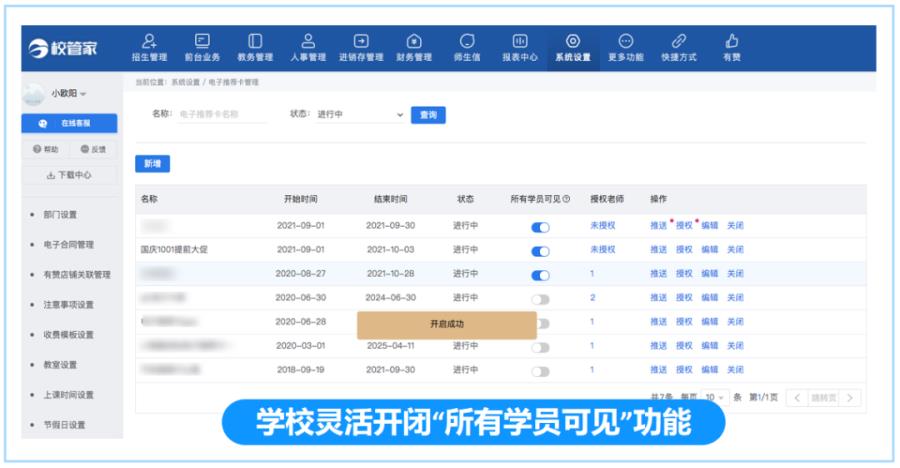Click the 新增 button
The height and width of the screenshot is (468, 900).
pos(153,164)
